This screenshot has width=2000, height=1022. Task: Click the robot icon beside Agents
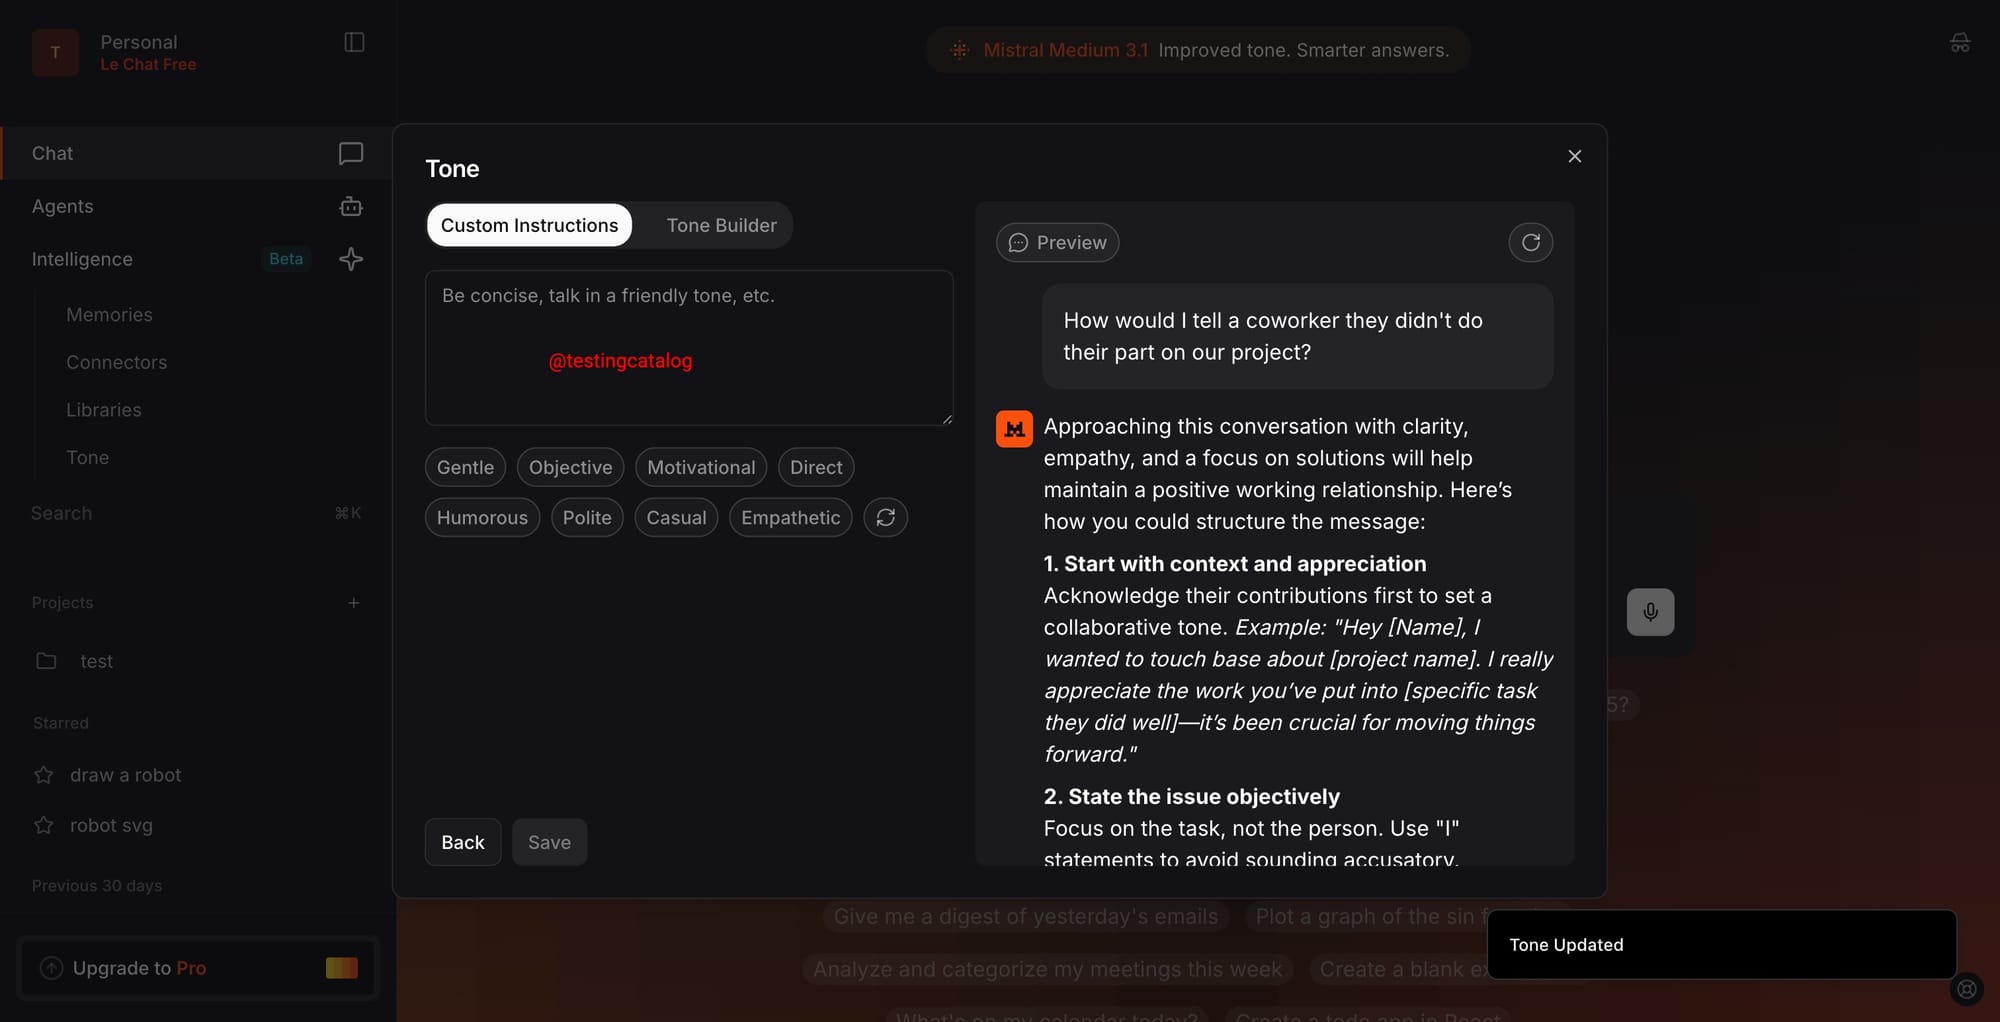tap(351, 206)
